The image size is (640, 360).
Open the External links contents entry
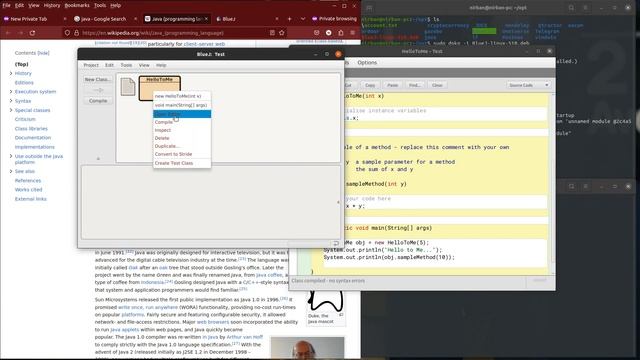coord(31,199)
